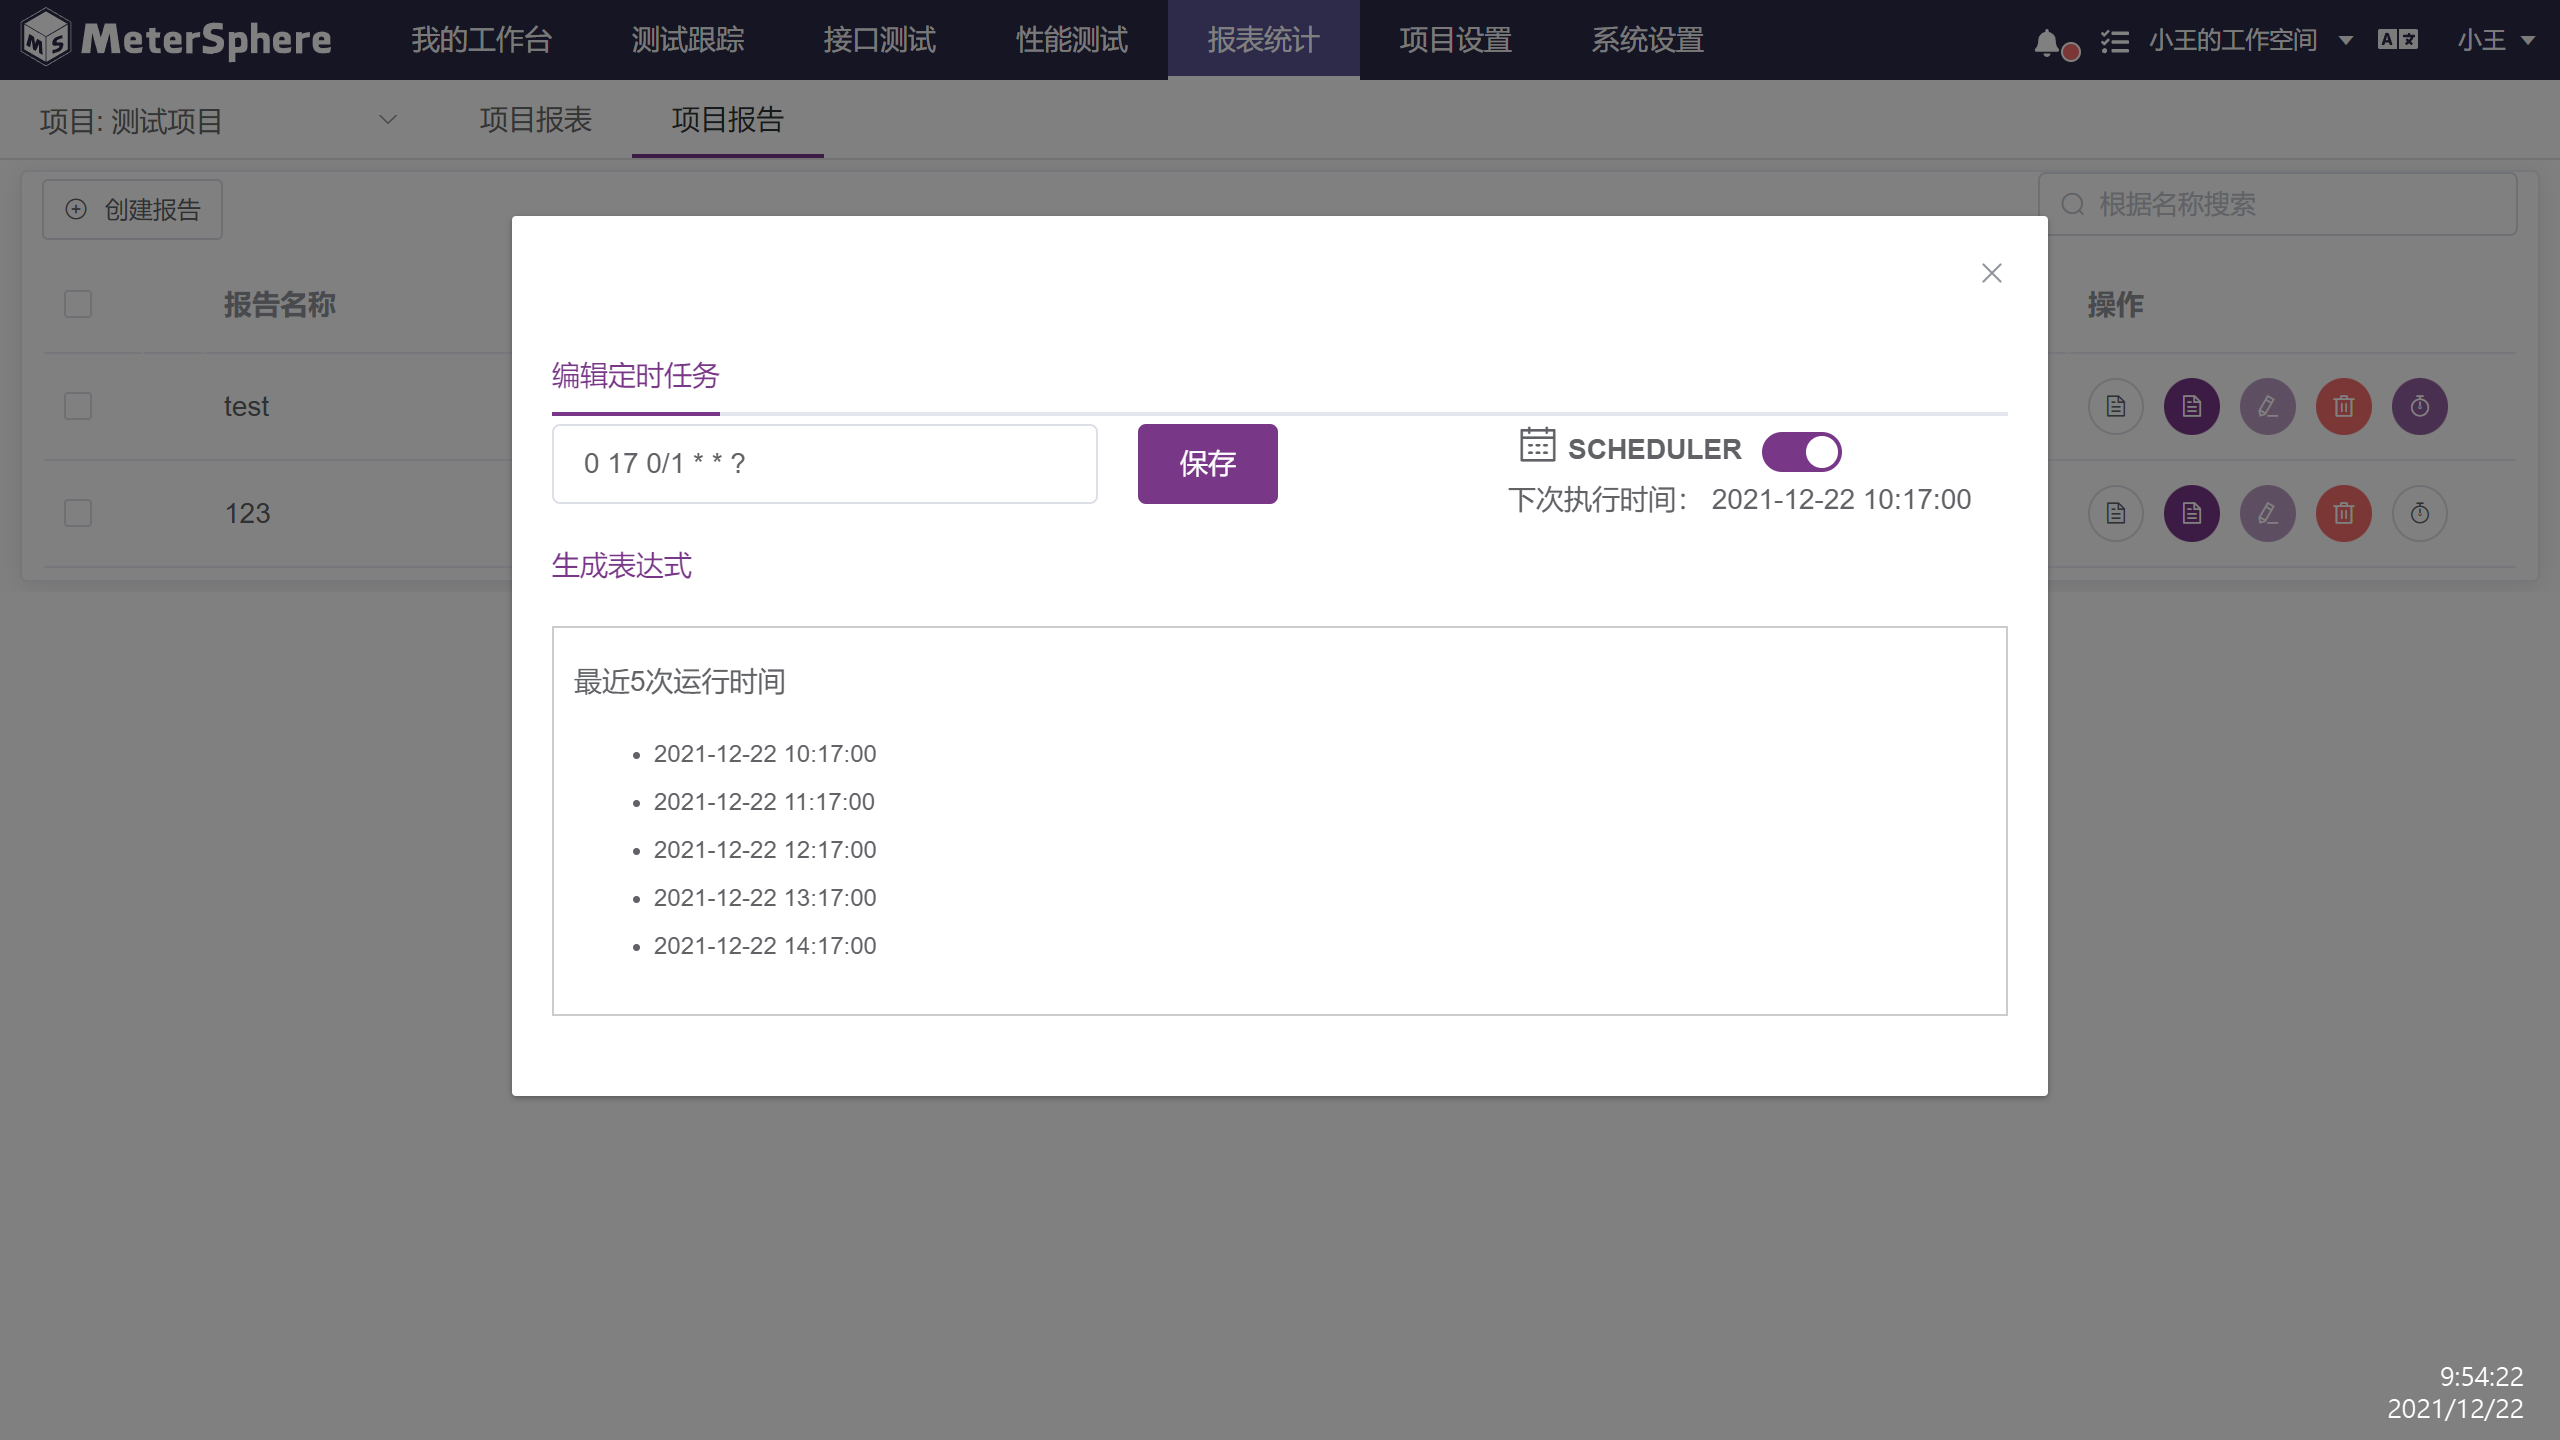Close the scheduler dialog with X

point(1991,273)
